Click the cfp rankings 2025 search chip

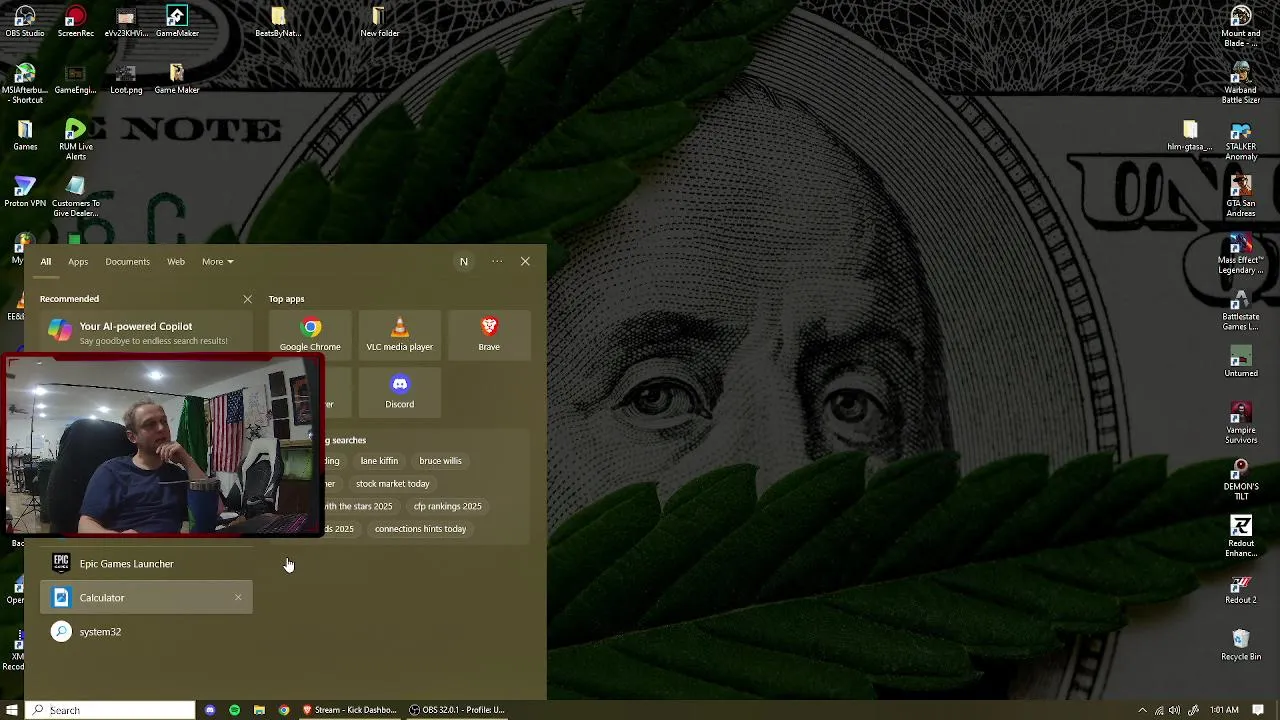click(x=447, y=506)
